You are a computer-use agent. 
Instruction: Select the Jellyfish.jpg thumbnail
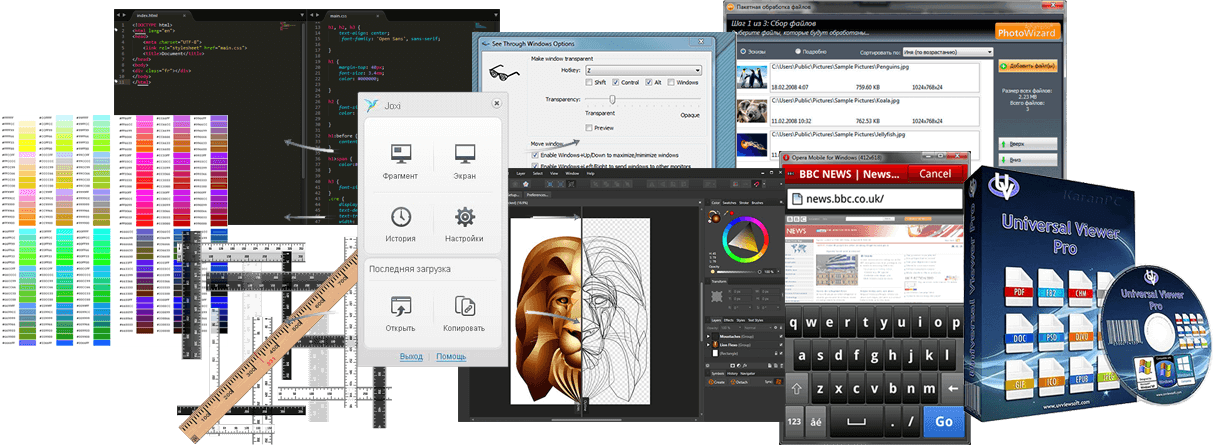click(751, 143)
